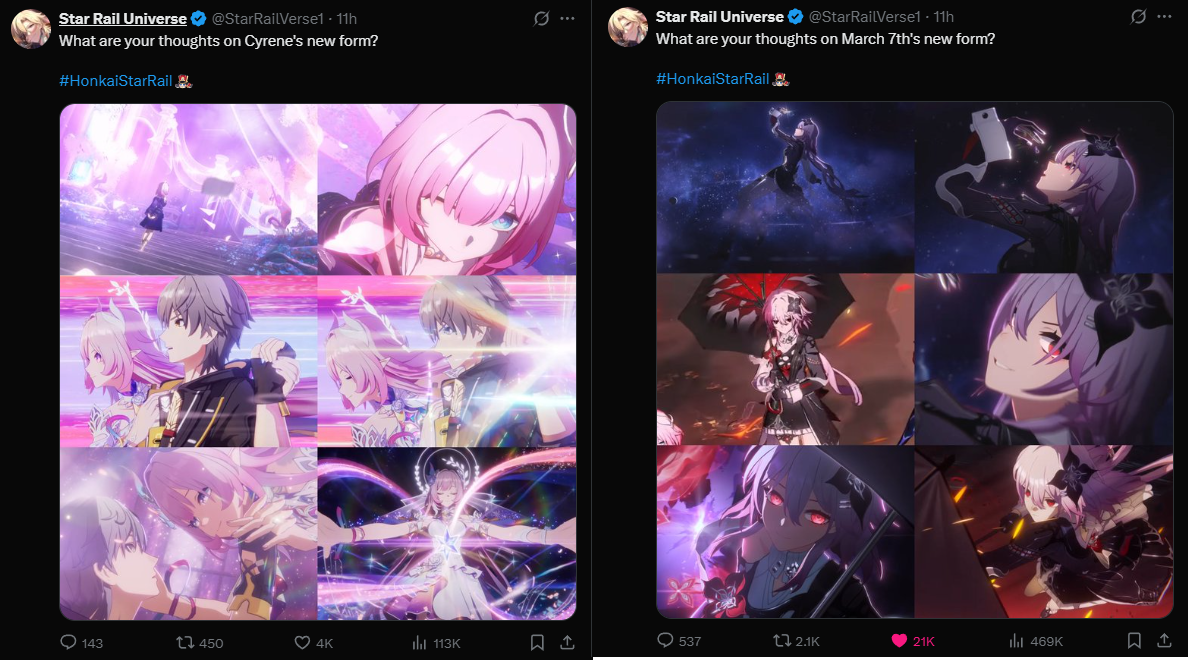Screen dimensions: 1190x660
Task: Share the March 7th's new form post
Action: [x=1164, y=640]
